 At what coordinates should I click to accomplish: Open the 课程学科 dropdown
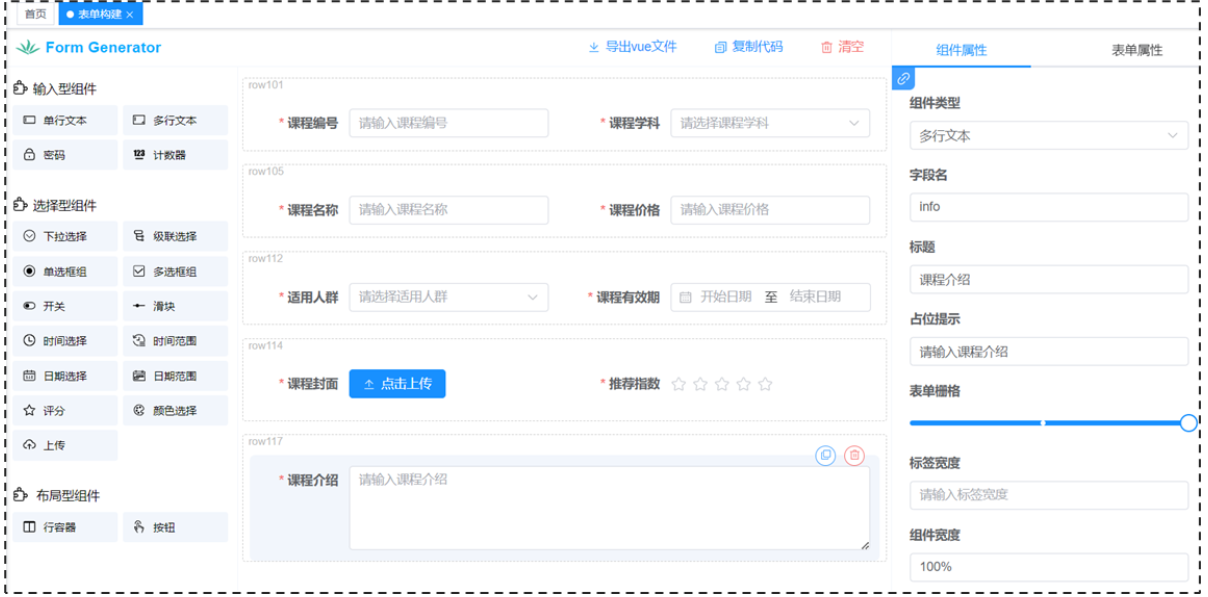[770, 123]
